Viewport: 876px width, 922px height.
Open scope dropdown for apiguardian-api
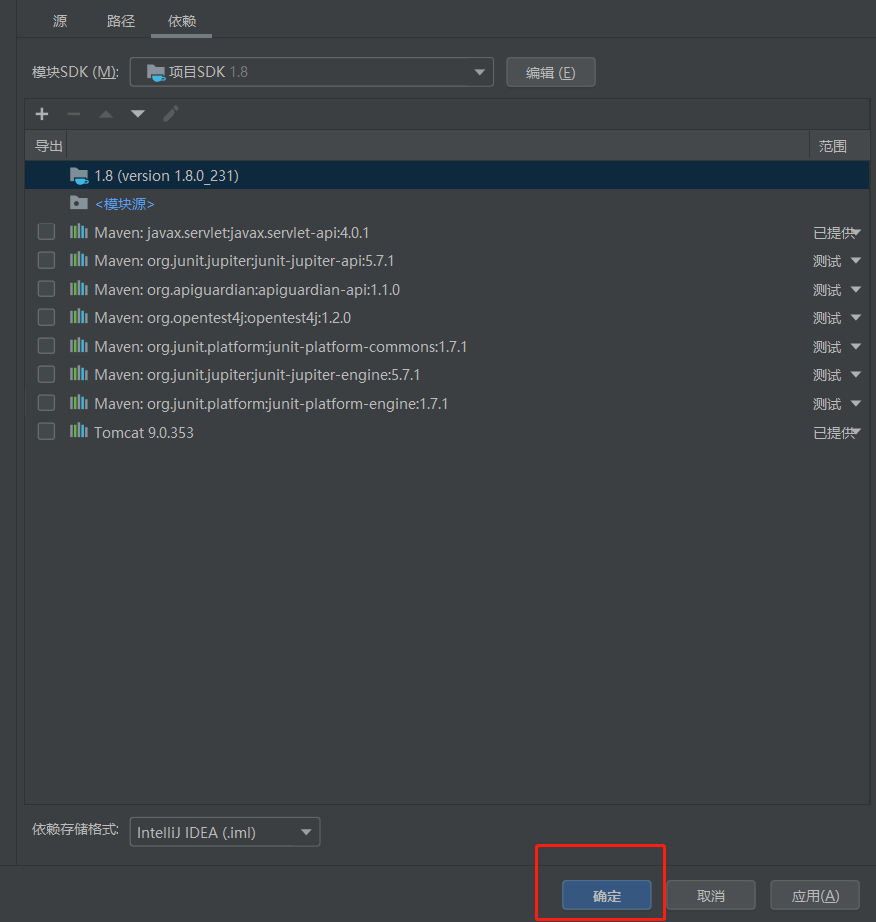pos(856,289)
